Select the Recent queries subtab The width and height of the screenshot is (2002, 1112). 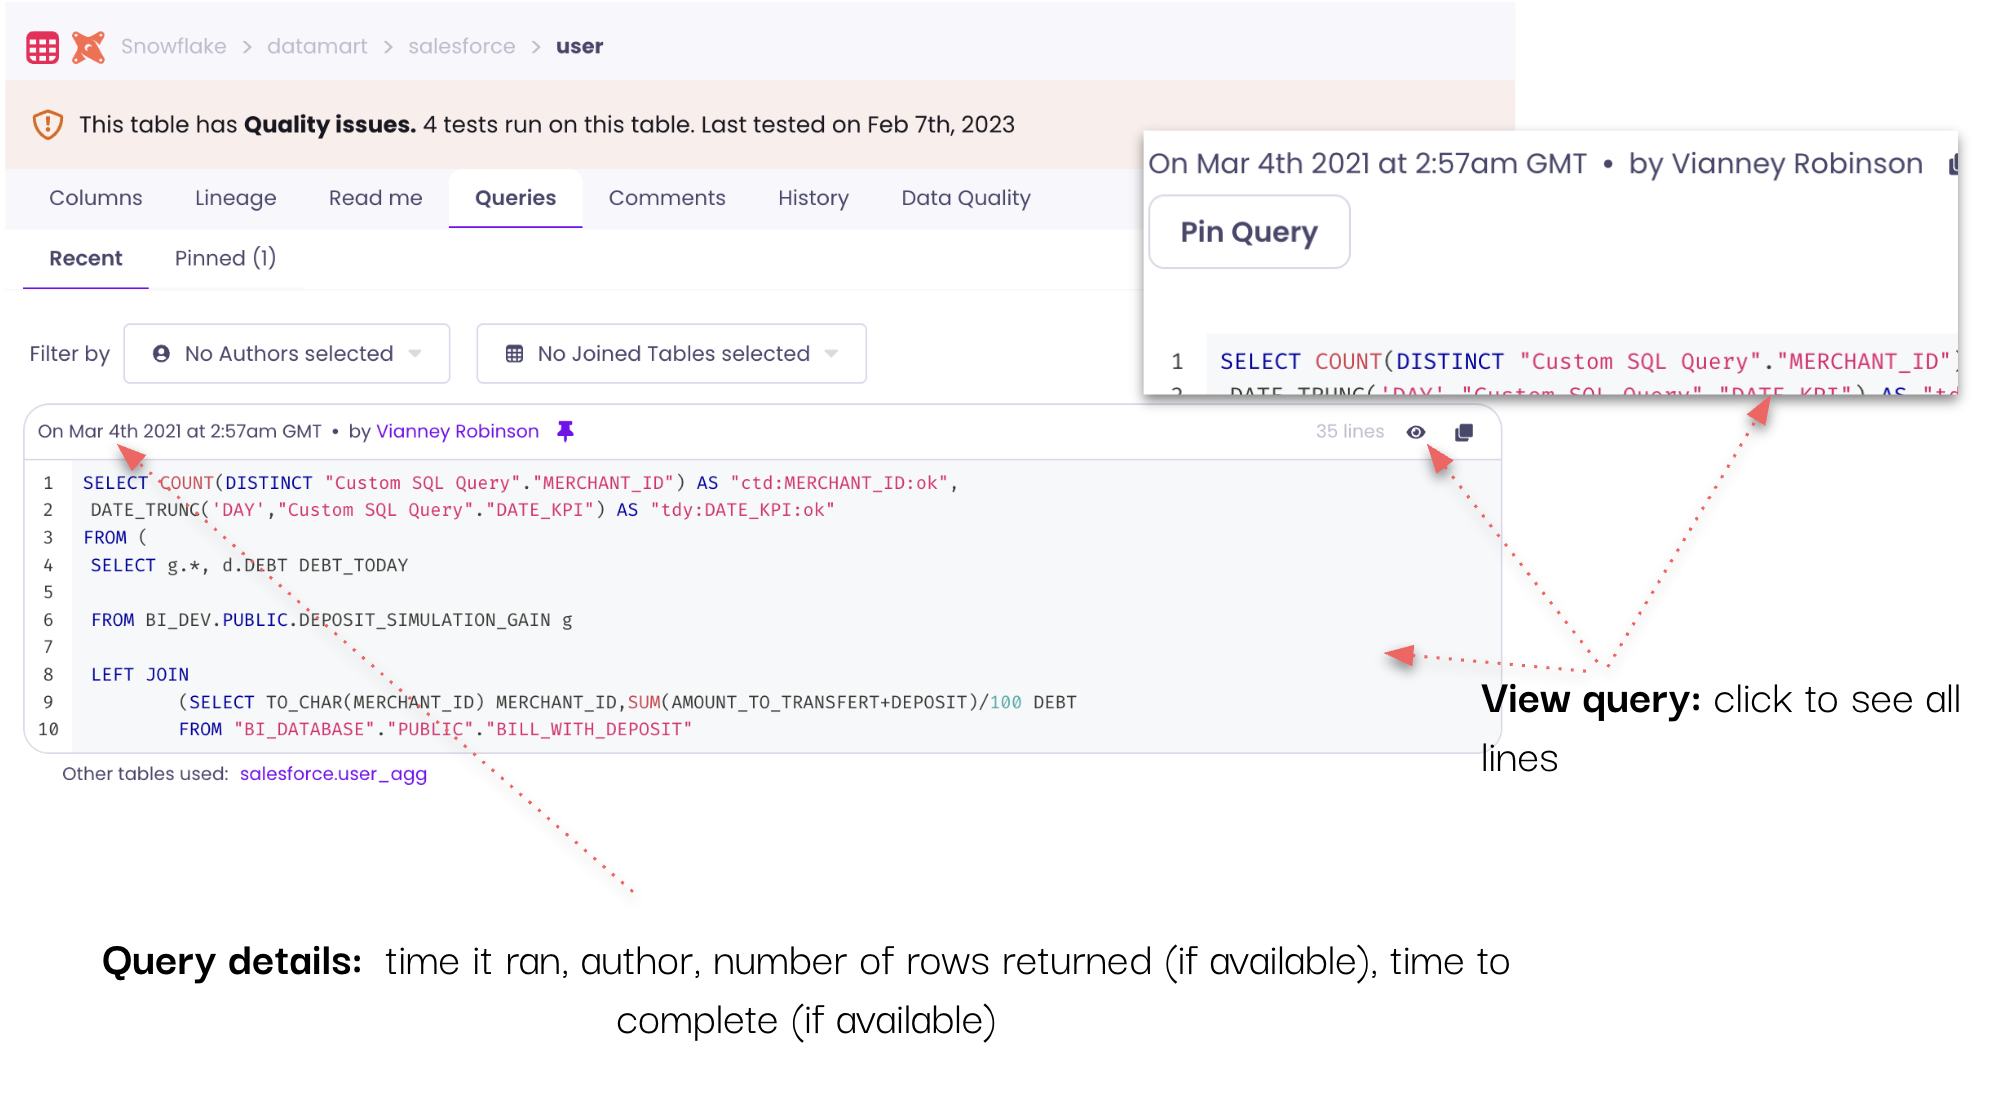point(86,258)
